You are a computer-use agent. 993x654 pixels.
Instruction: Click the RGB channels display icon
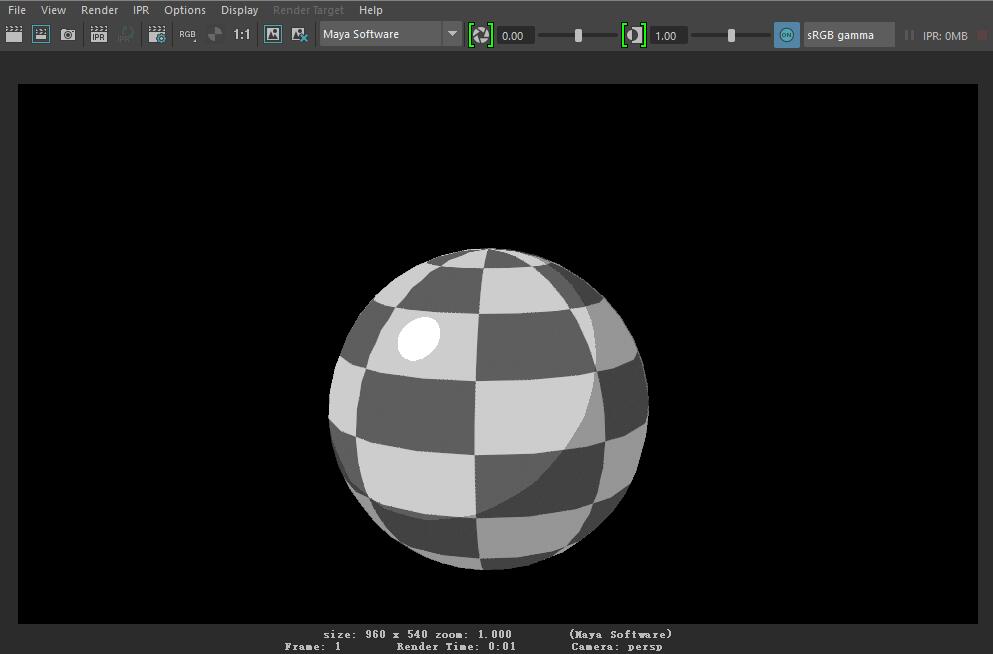(187, 34)
